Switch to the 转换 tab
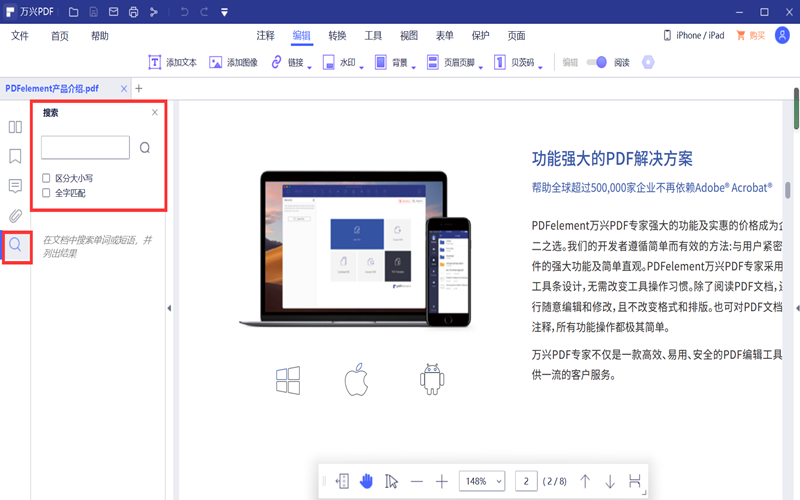The width and height of the screenshot is (800, 500). pos(337,35)
